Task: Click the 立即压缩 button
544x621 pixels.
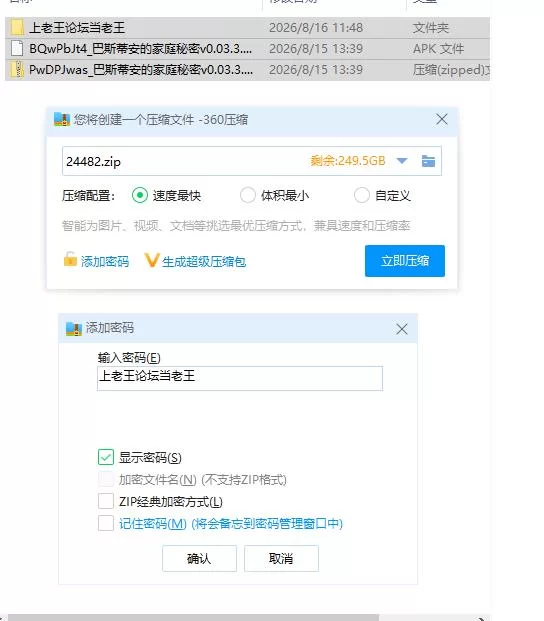Action: [x=405, y=261]
